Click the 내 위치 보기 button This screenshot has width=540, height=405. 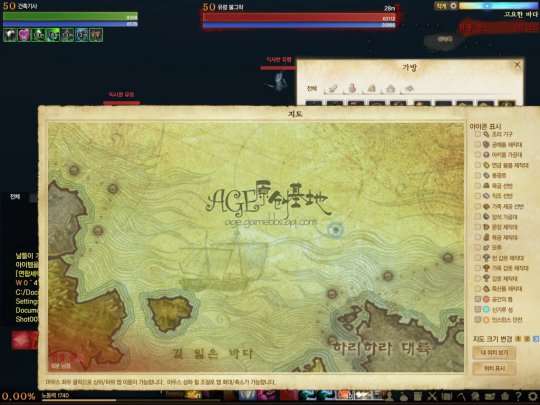click(x=495, y=353)
